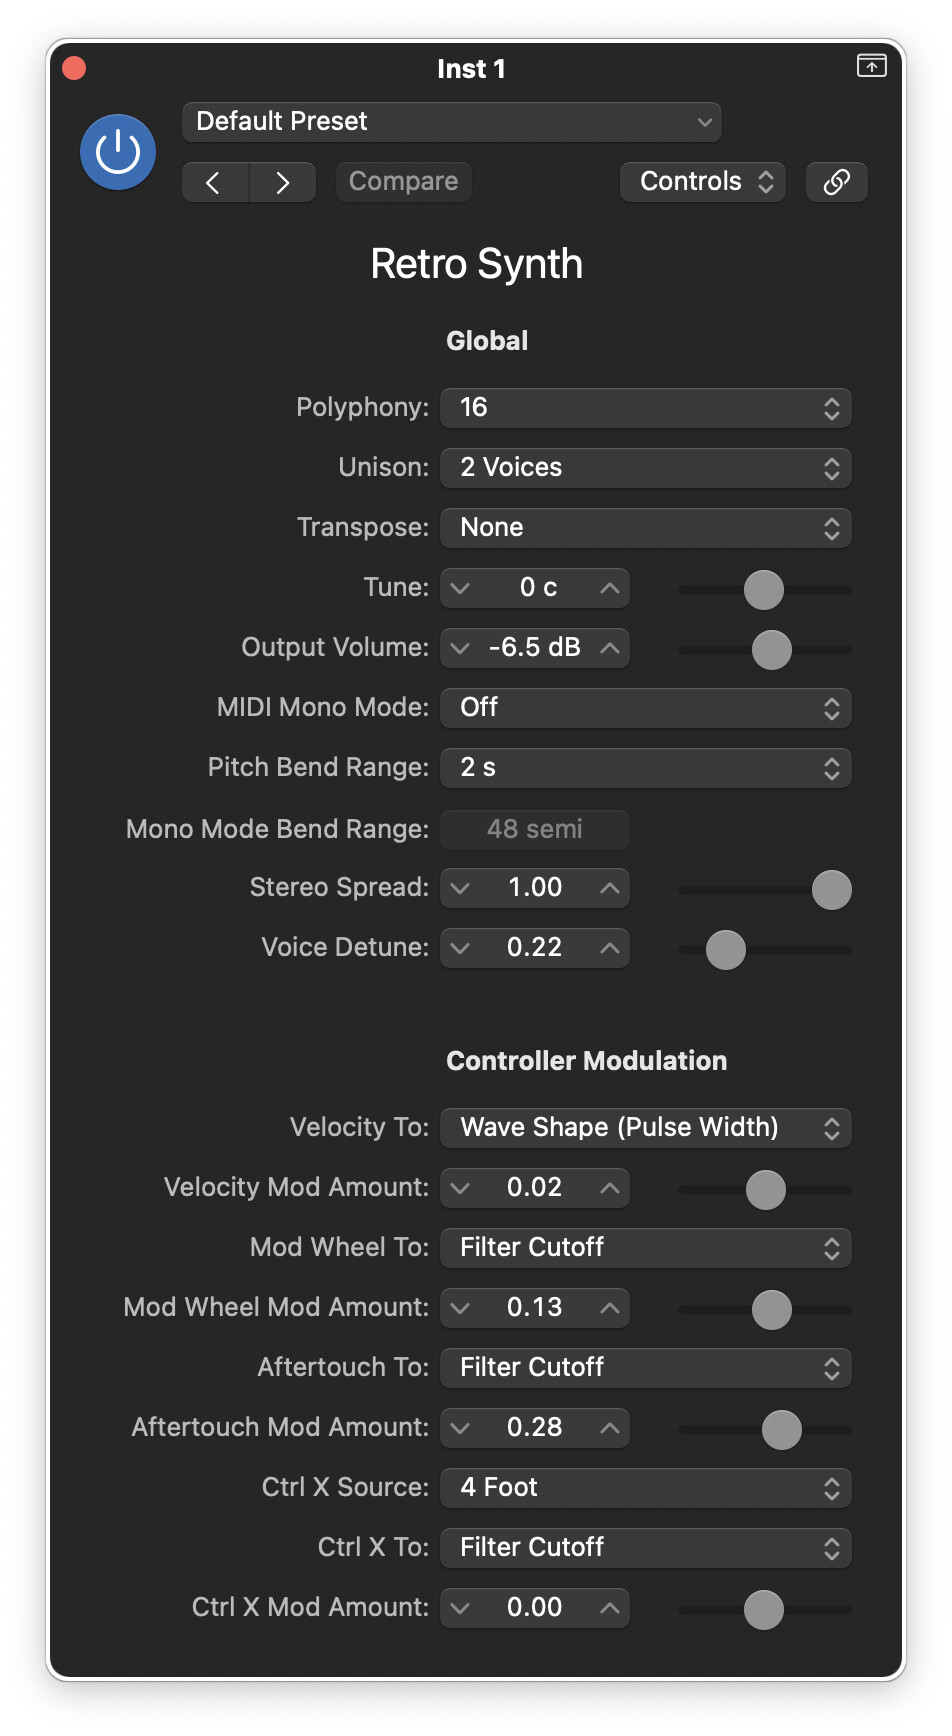The image size is (952, 1736).
Task: Increase Tune value with up arrow
Action: (609, 588)
